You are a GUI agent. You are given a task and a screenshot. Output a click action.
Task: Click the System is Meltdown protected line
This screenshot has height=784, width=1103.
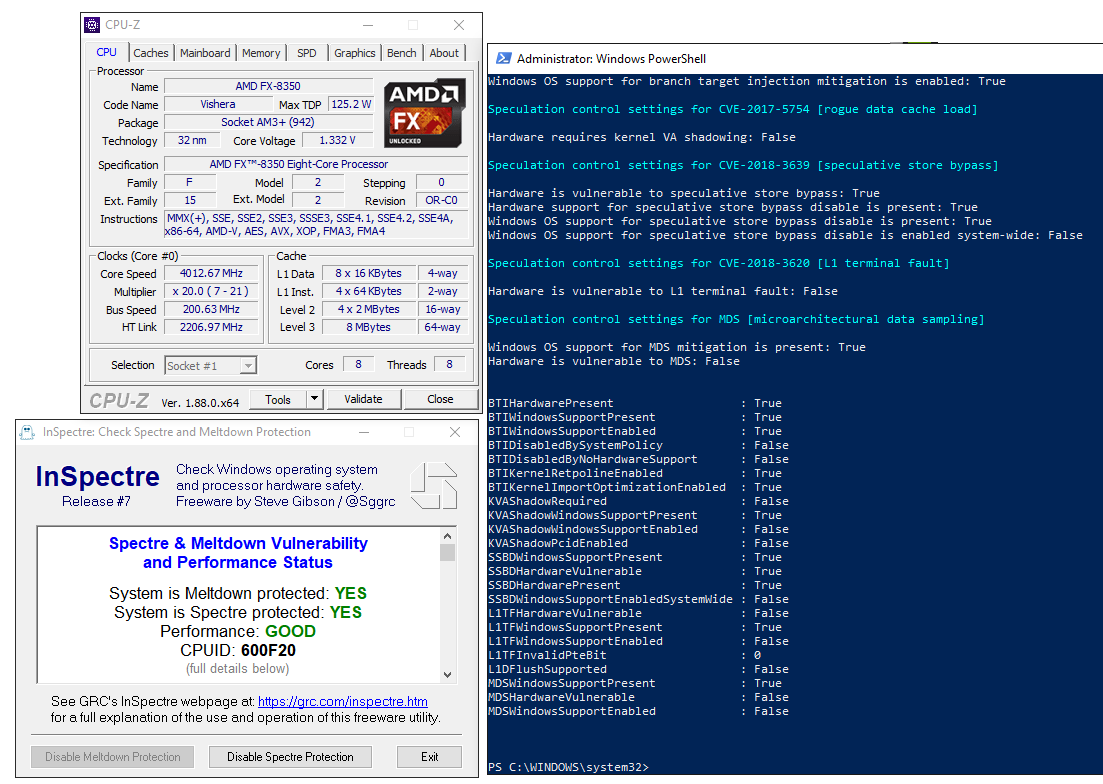[x=238, y=593]
